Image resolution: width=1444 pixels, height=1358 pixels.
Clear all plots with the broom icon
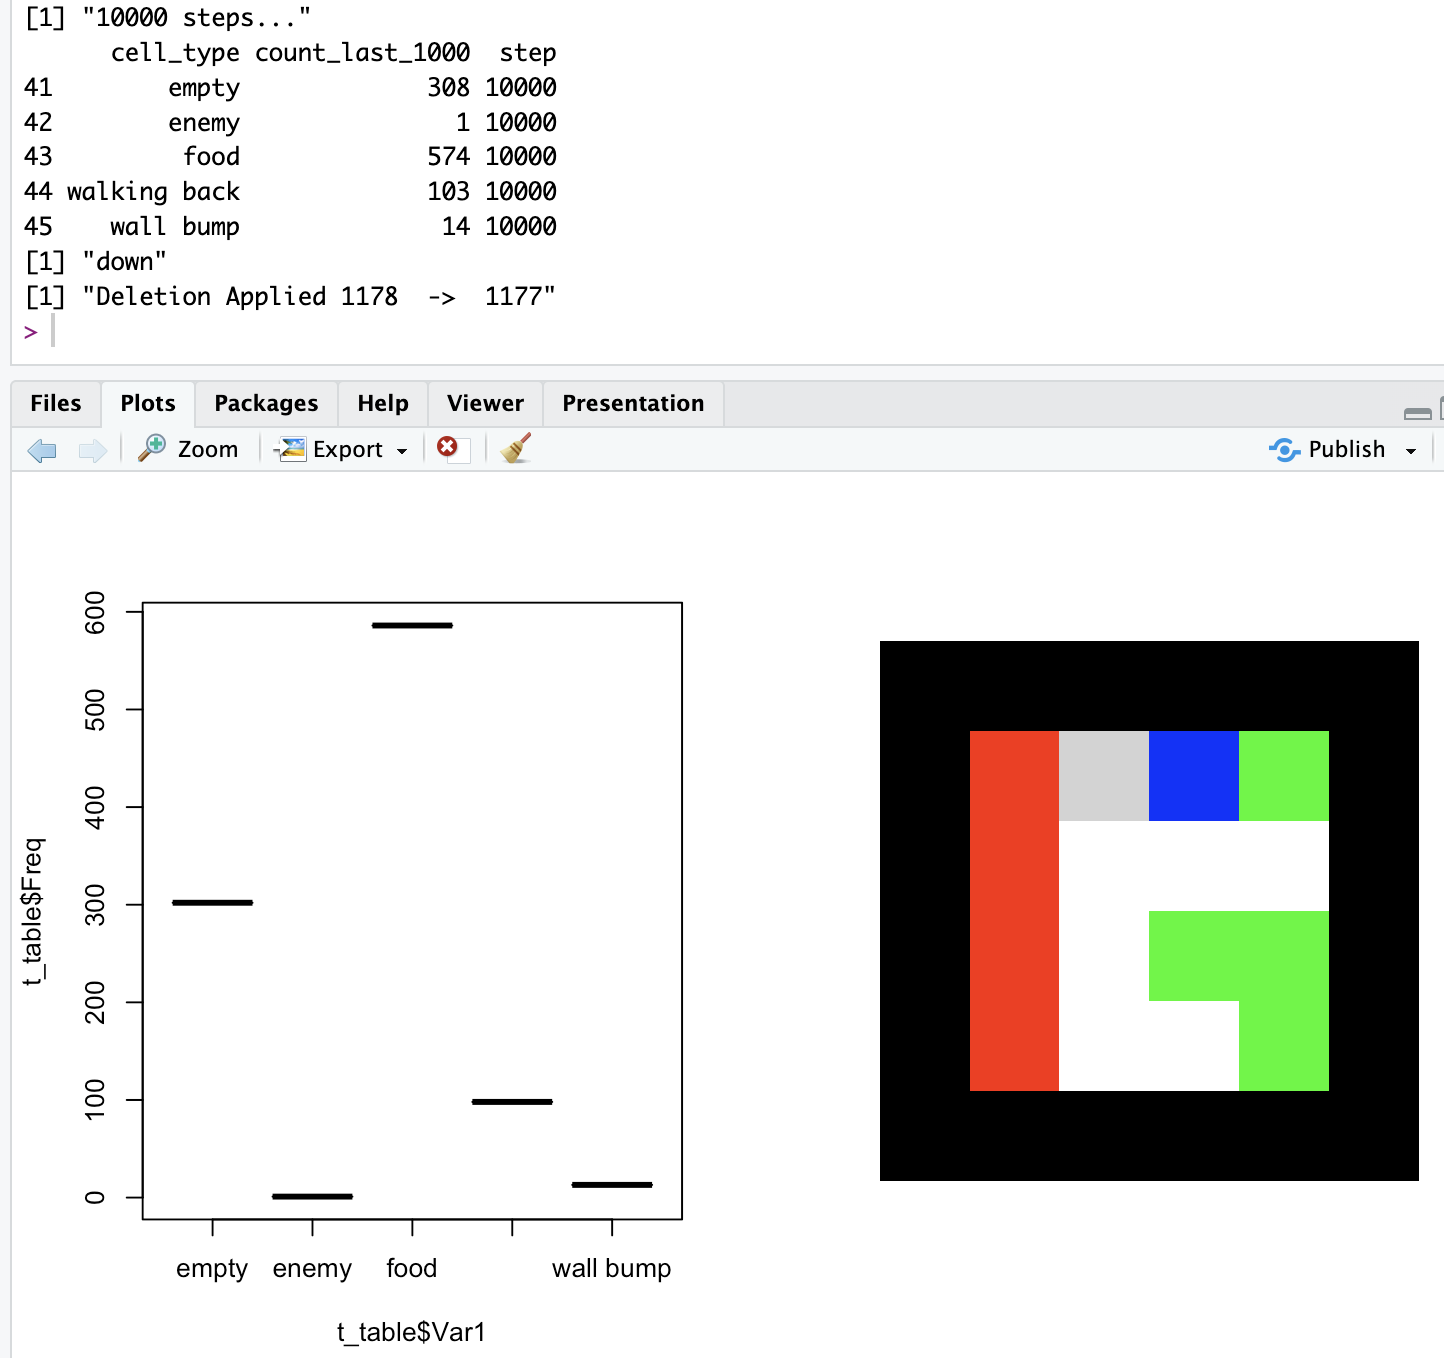(x=515, y=448)
